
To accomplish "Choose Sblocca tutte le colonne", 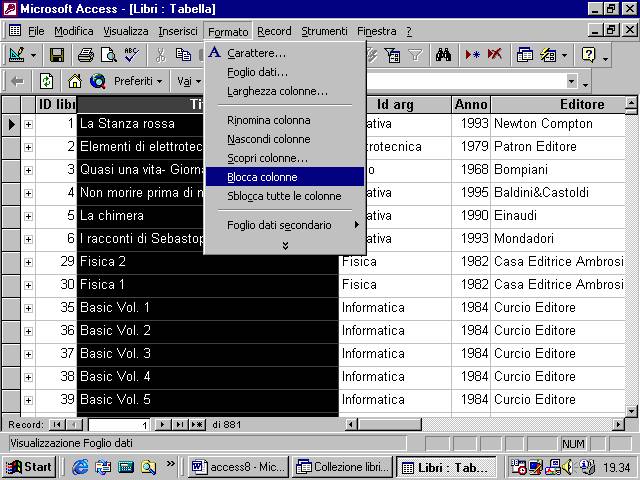I will (284, 196).
